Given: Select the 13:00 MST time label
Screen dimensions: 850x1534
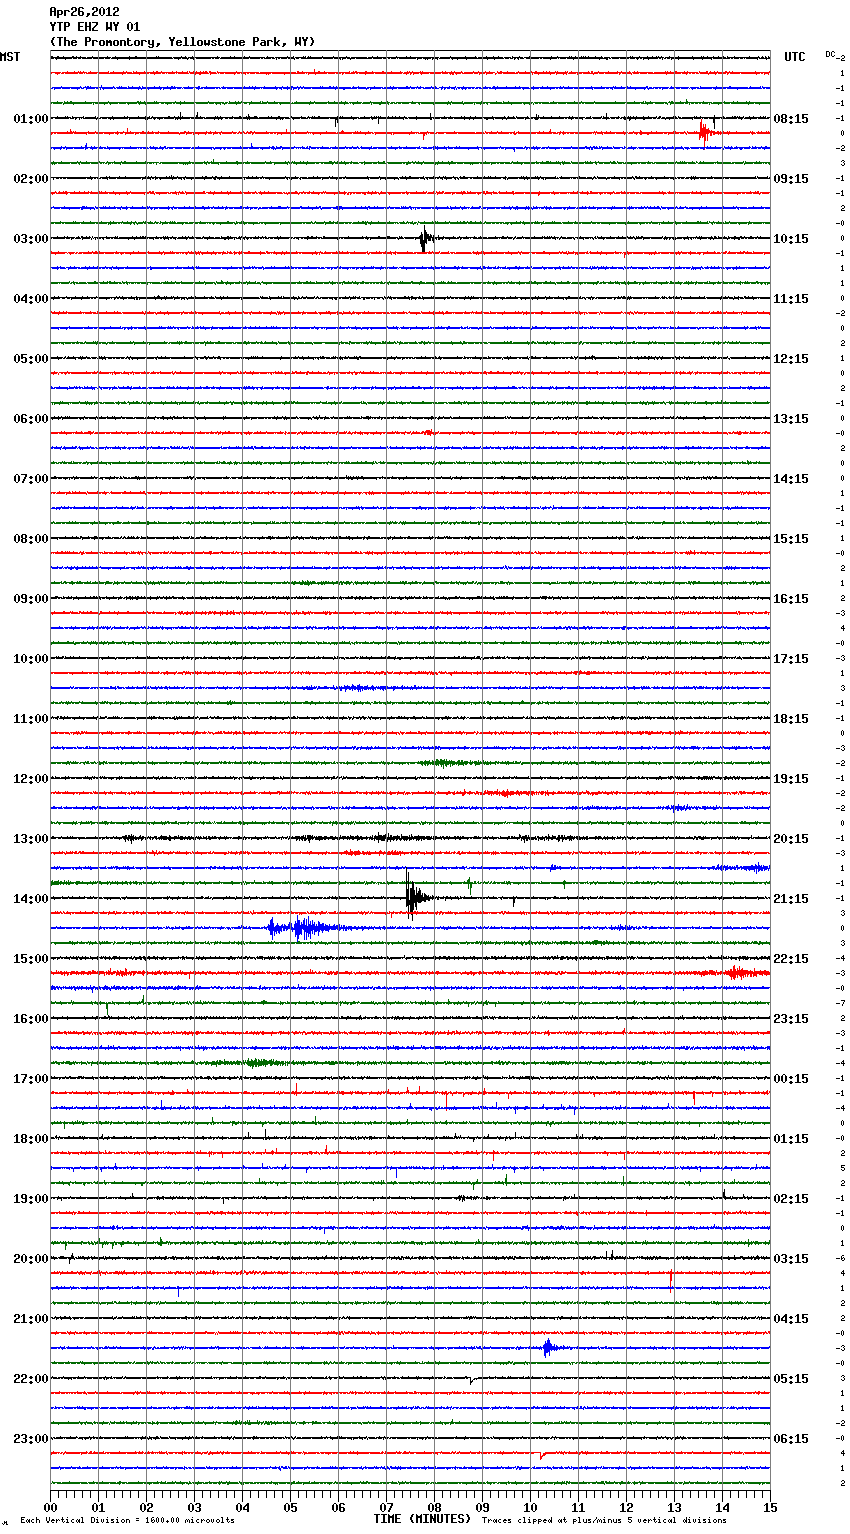Looking at the screenshot, I should (x=30, y=839).
